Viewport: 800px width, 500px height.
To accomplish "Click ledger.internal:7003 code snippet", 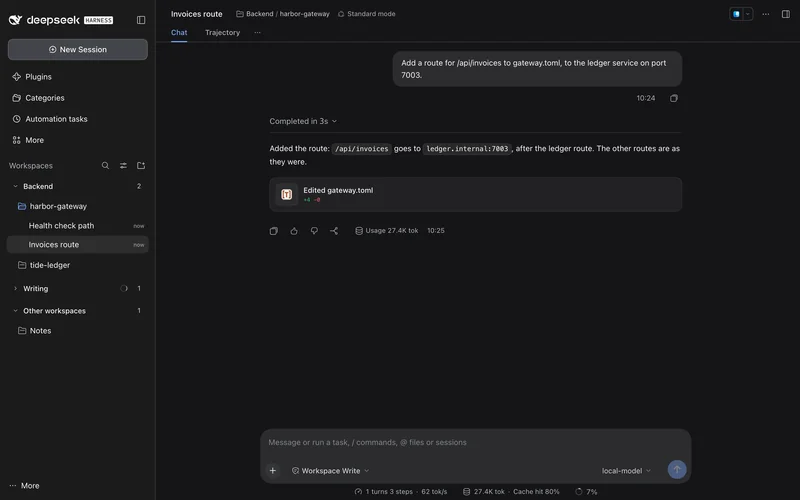I will tap(467, 149).
